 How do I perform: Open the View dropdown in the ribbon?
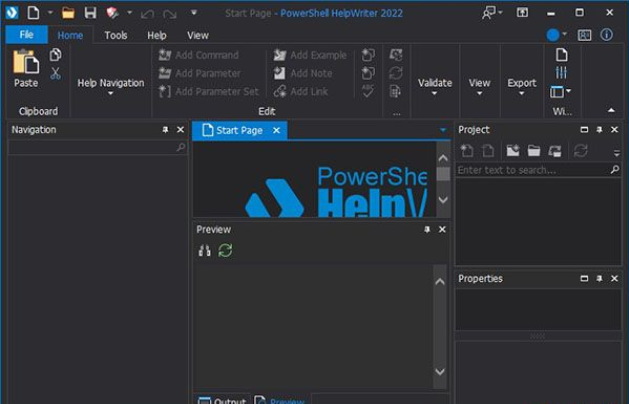pyautogui.click(x=480, y=88)
